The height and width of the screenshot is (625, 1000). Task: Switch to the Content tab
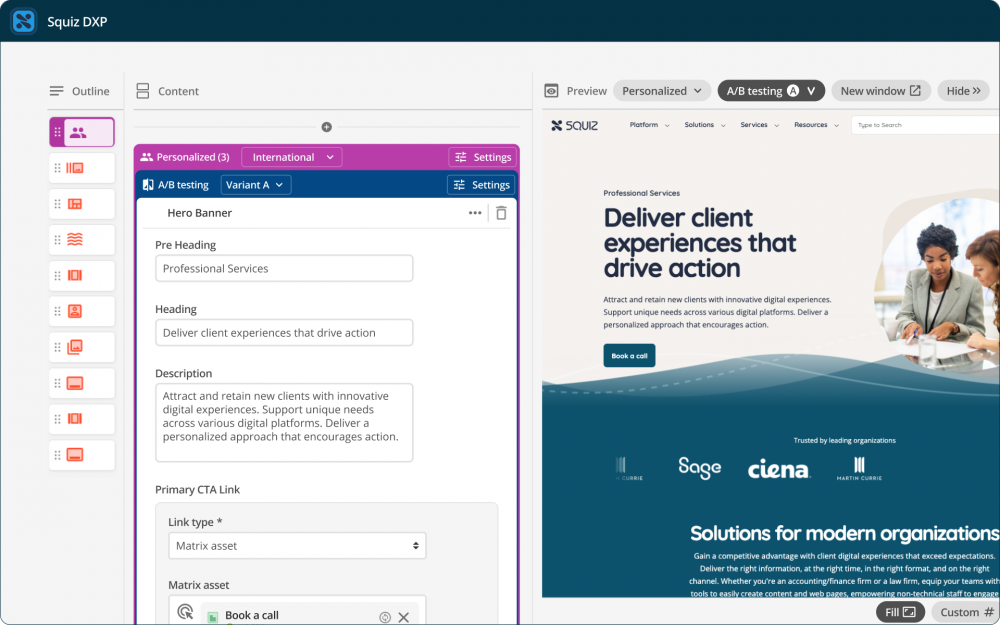[167, 90]
